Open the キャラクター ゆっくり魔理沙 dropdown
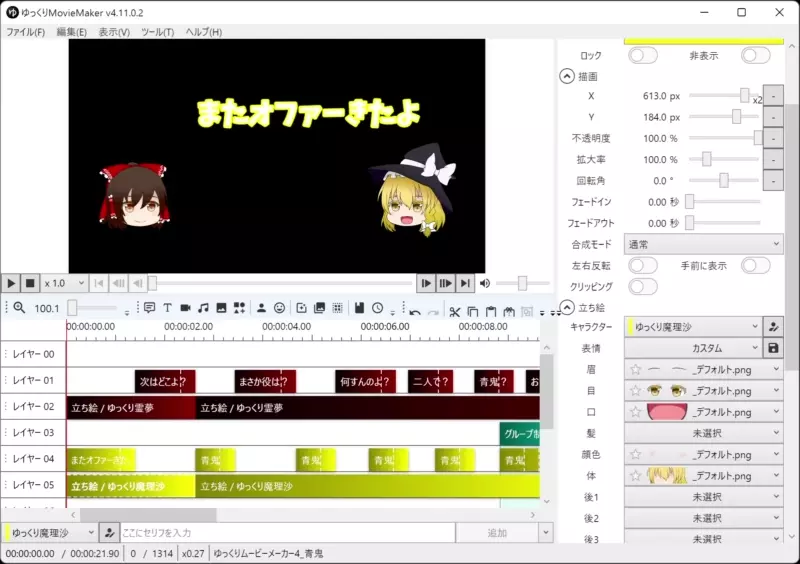800x564 pixels. point(693,327)
